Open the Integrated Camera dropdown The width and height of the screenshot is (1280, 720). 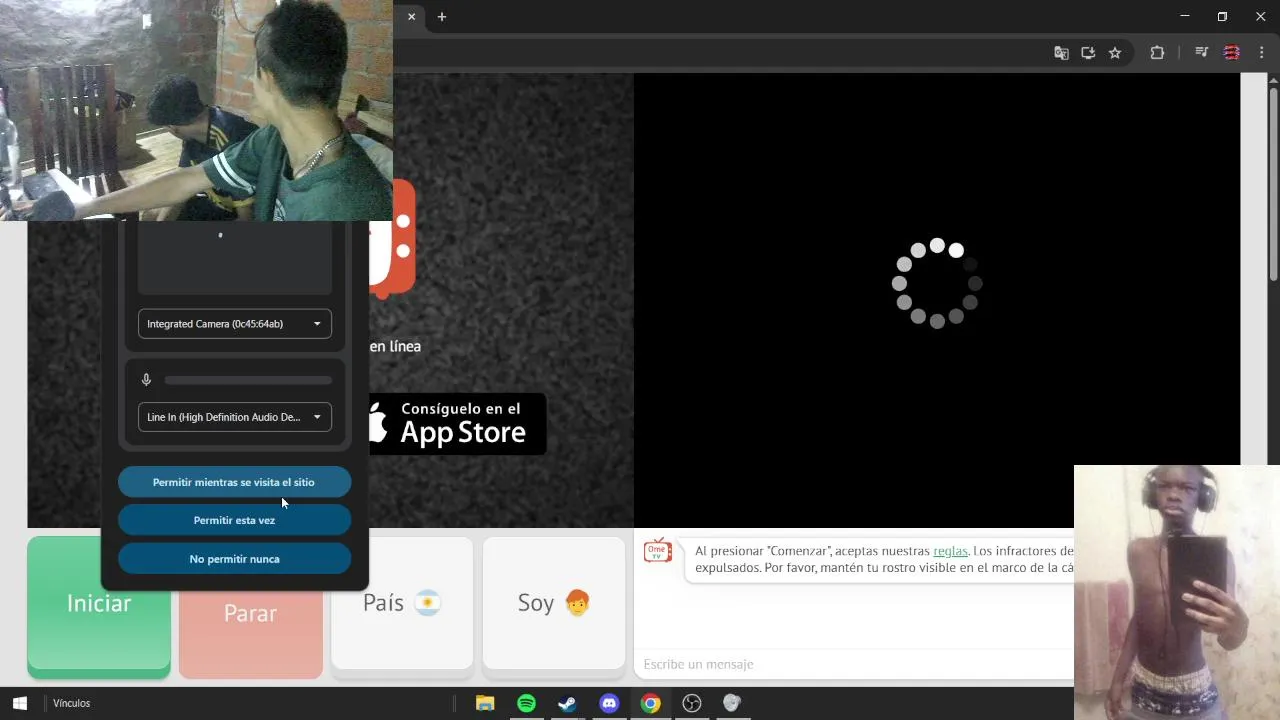[235, 324]
